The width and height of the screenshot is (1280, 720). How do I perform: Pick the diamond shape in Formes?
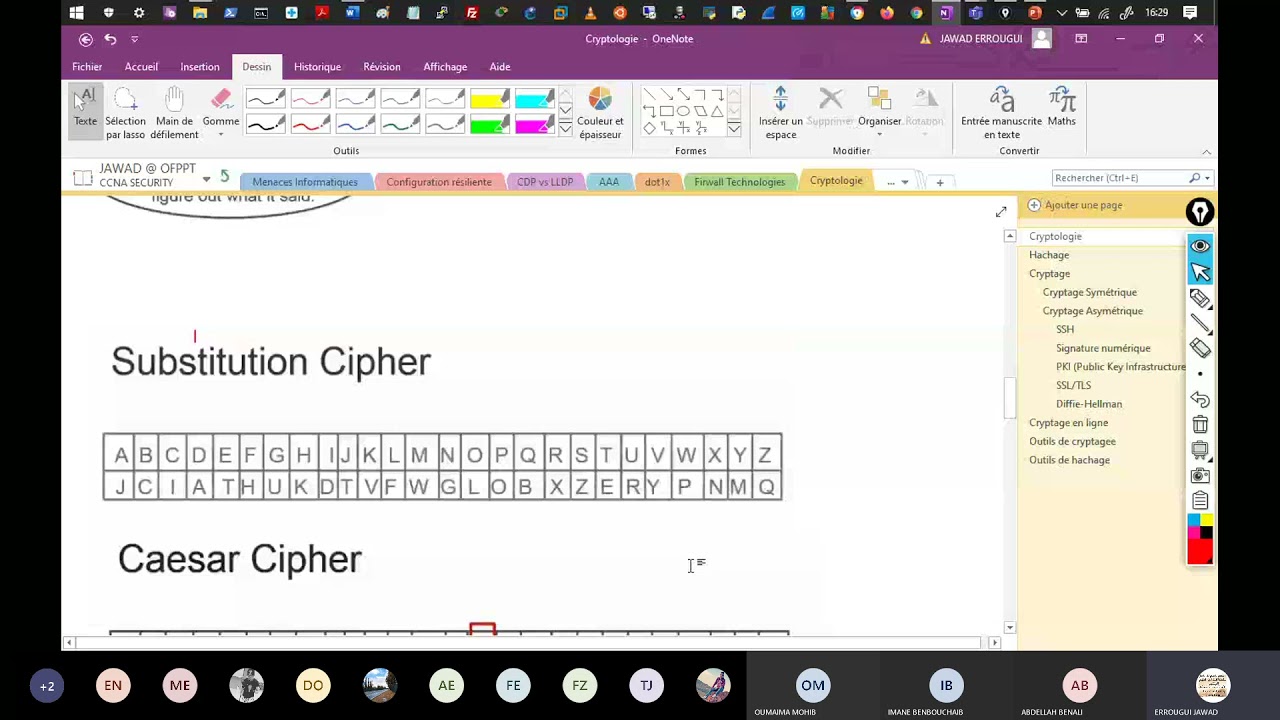(x=649, y=128)
